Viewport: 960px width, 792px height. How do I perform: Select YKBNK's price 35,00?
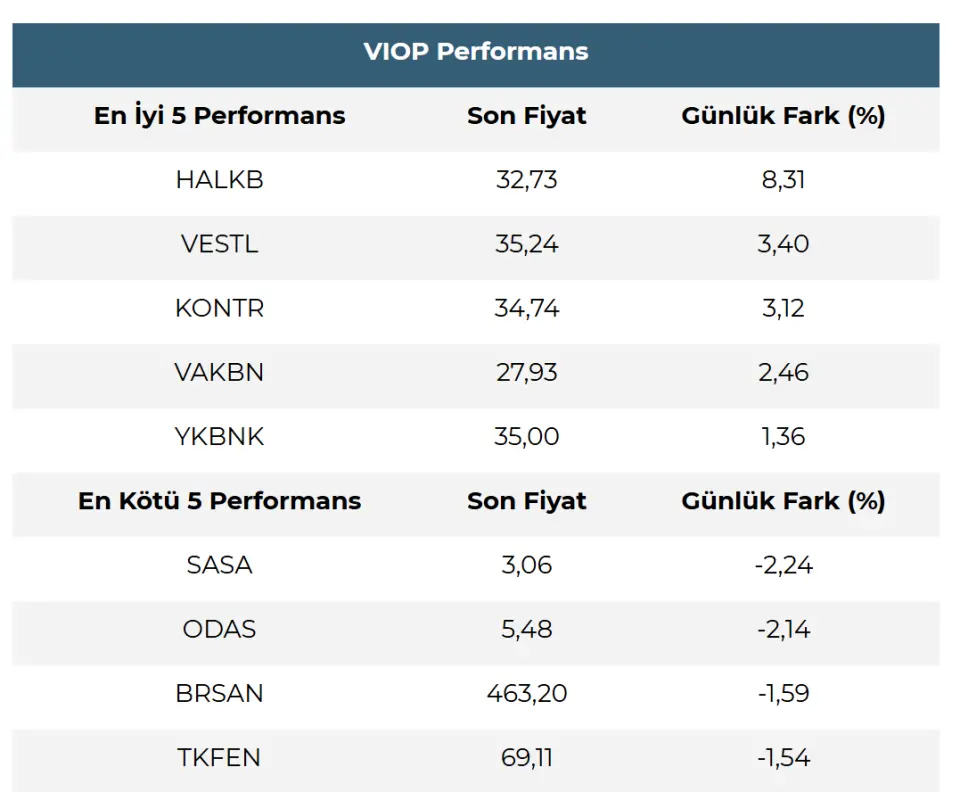(x=526, y=437)
